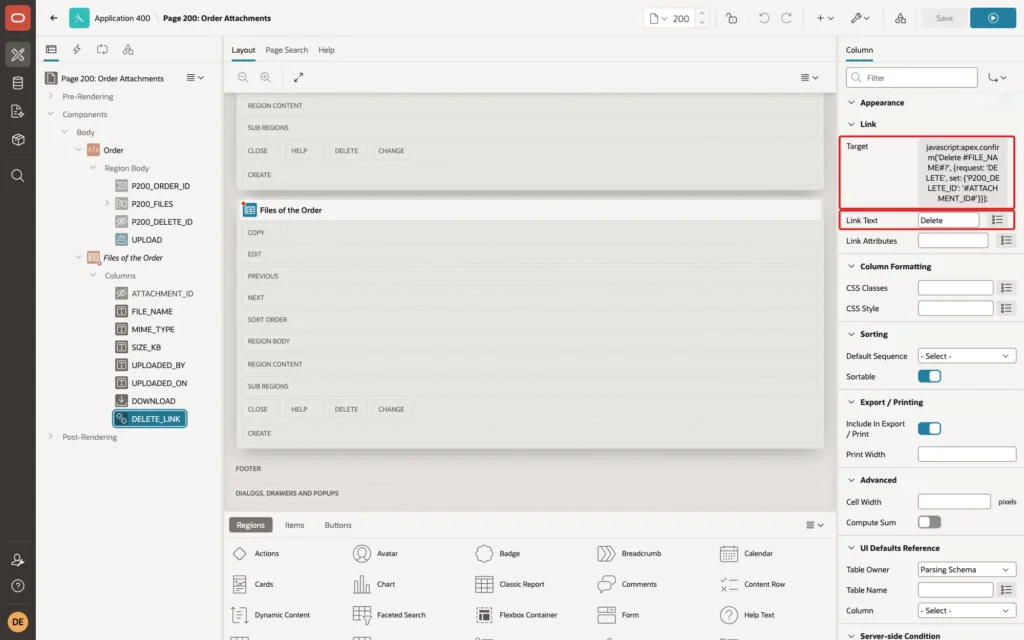
Task: Zoom in the layout view
Action: tap(266, 77)
